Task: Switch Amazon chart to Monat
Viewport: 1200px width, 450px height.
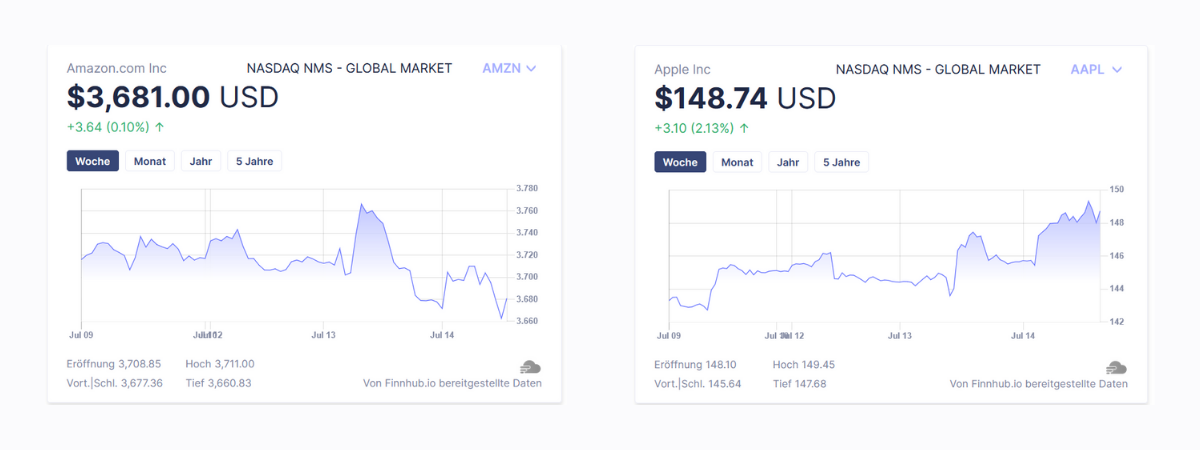Action: click(x=150, y=161)
